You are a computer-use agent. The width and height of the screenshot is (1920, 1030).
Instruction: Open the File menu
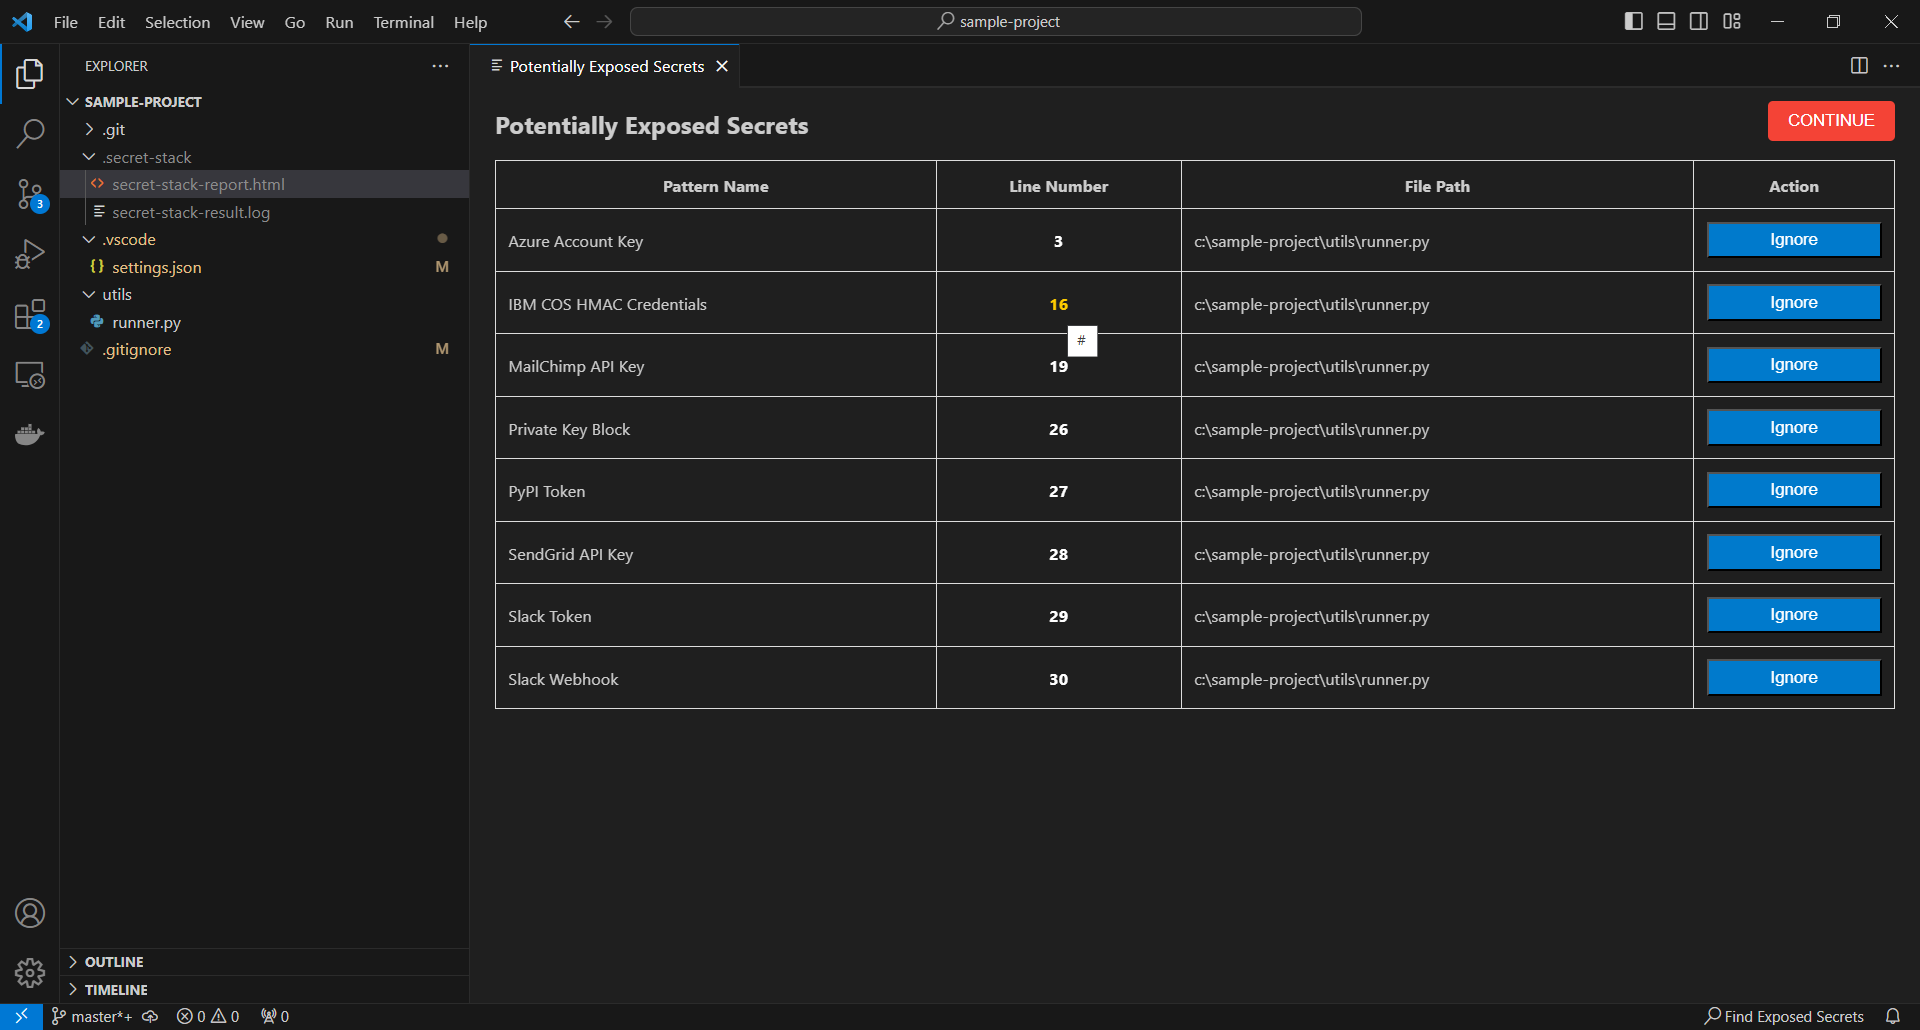(x=65, y=22)
